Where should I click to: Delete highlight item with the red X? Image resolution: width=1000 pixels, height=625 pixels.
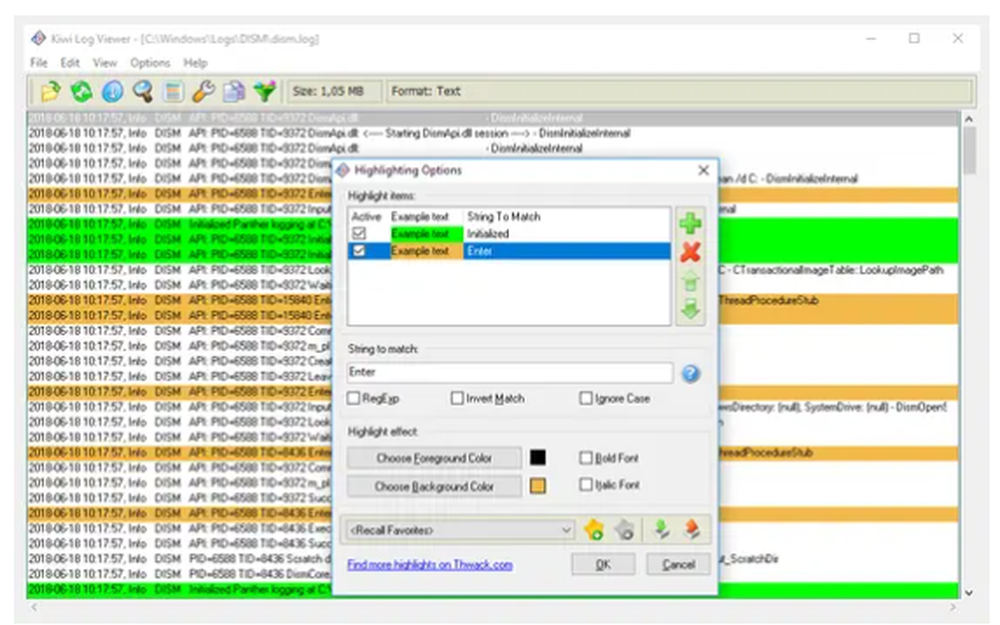pos(690,252)
